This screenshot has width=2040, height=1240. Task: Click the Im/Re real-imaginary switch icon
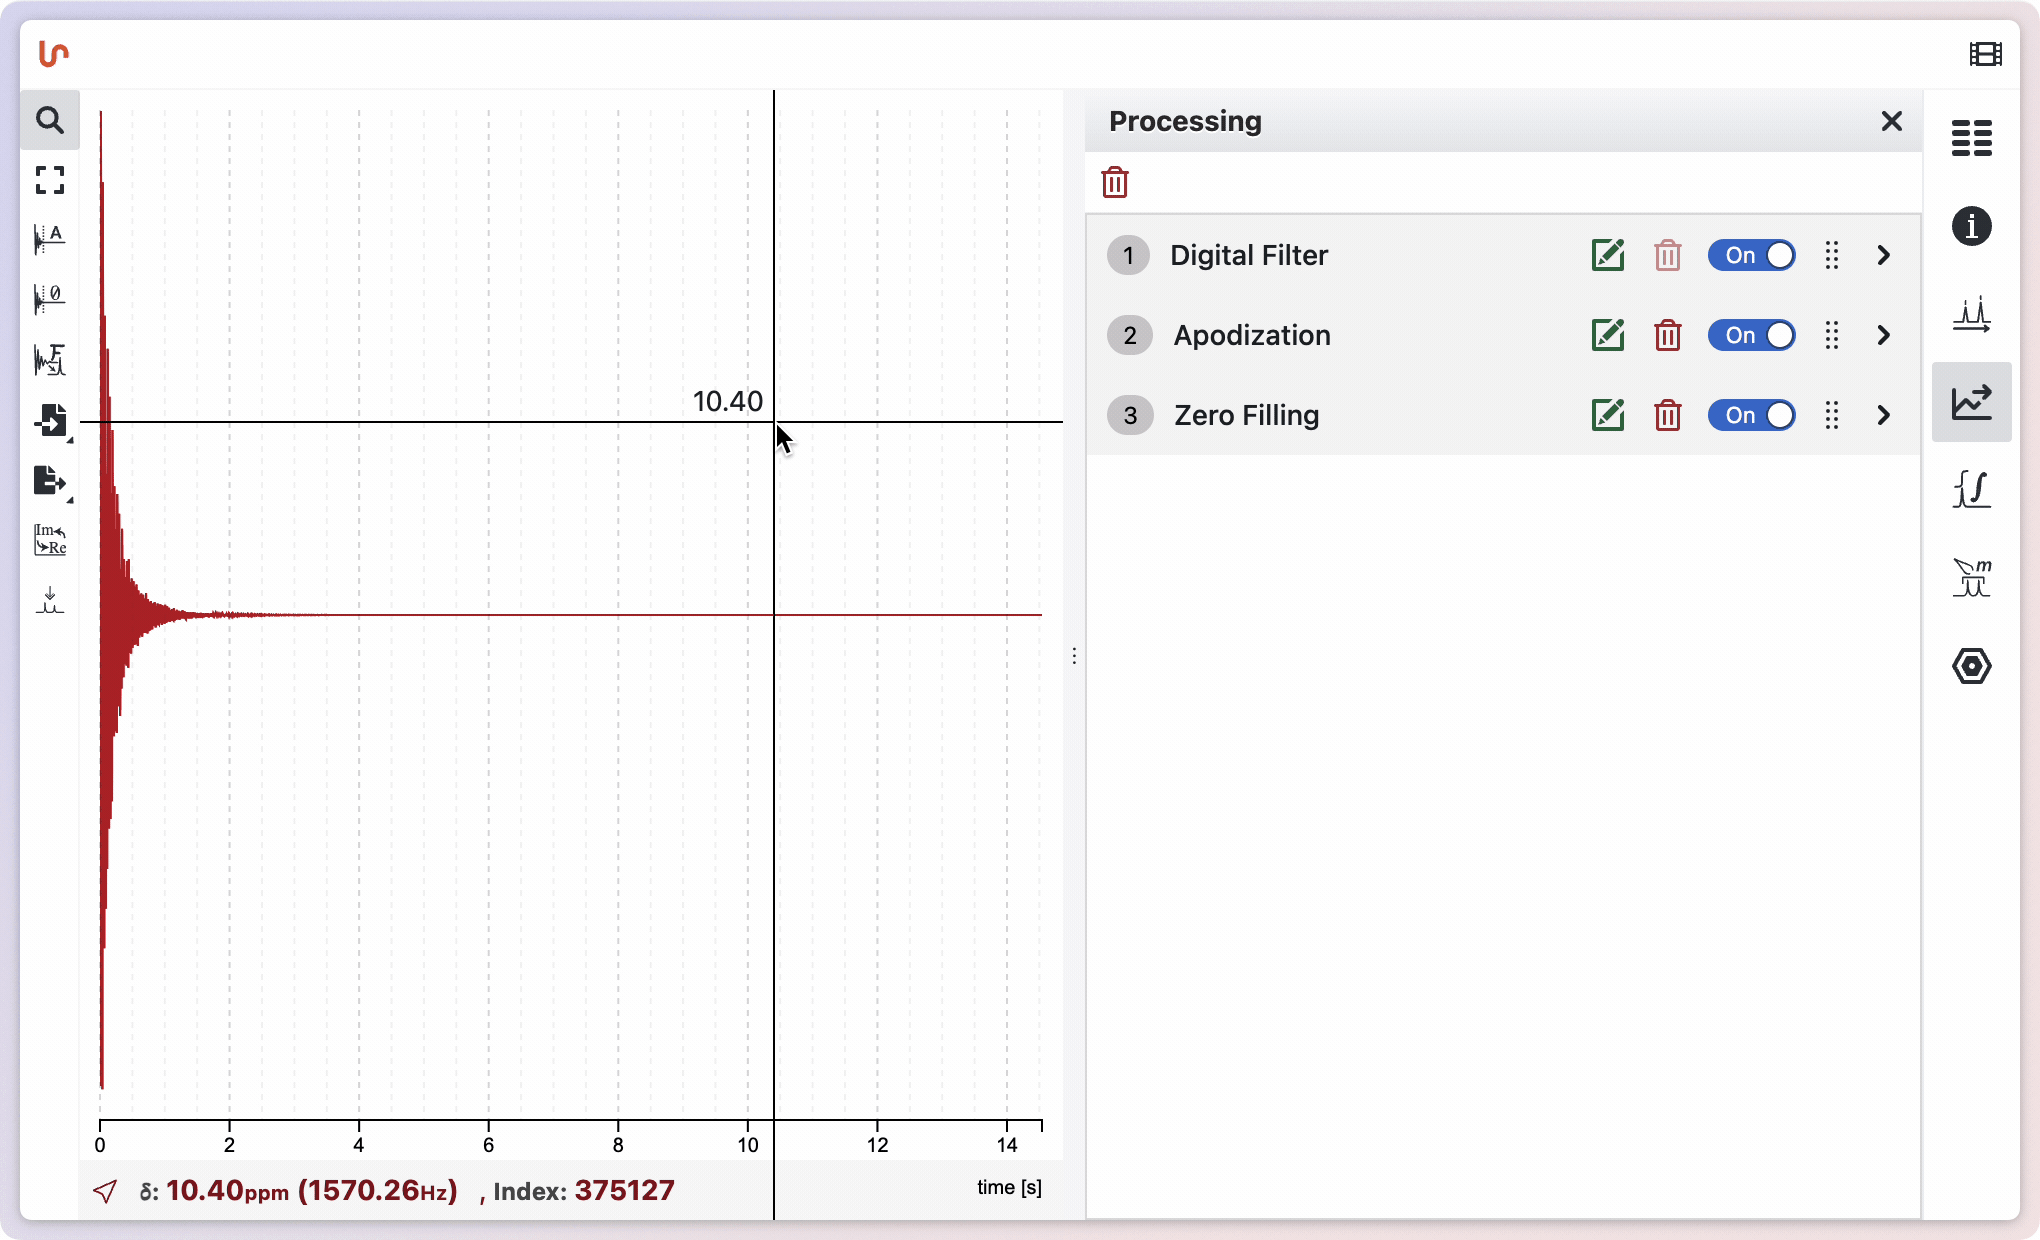point(49,540)
